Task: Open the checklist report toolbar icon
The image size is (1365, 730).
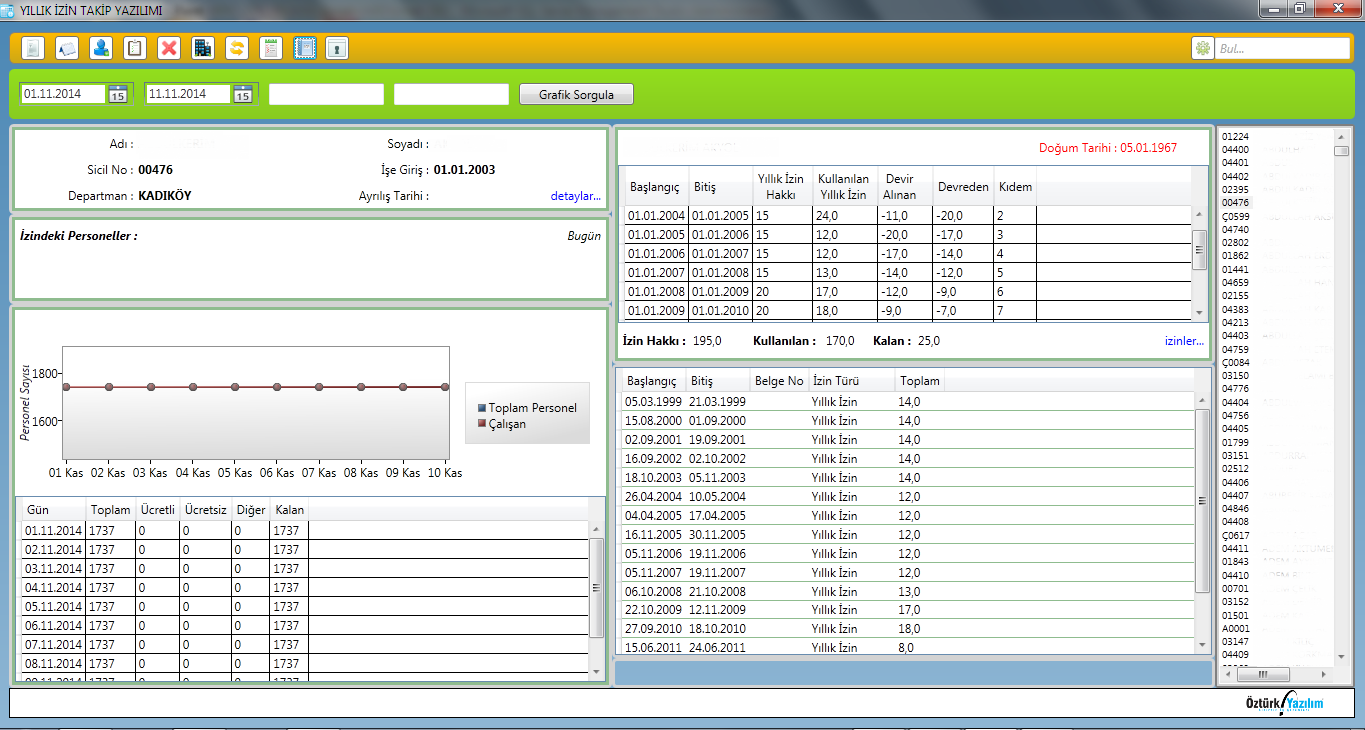Action: (270, 48)
